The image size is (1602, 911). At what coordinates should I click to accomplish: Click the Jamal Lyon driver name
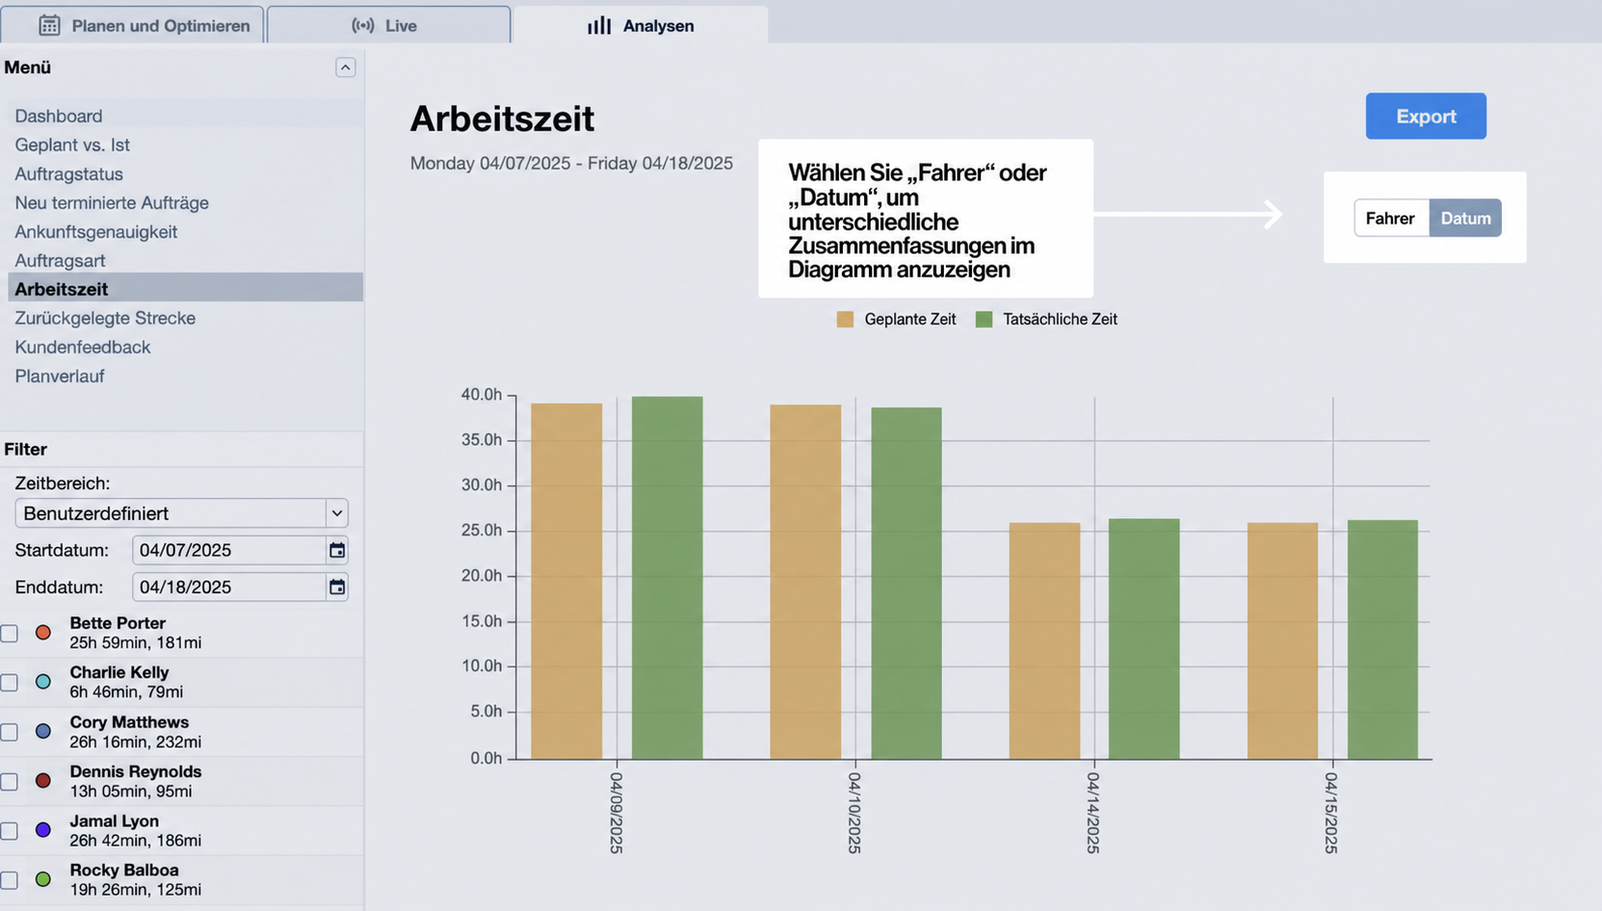point(114,821)
